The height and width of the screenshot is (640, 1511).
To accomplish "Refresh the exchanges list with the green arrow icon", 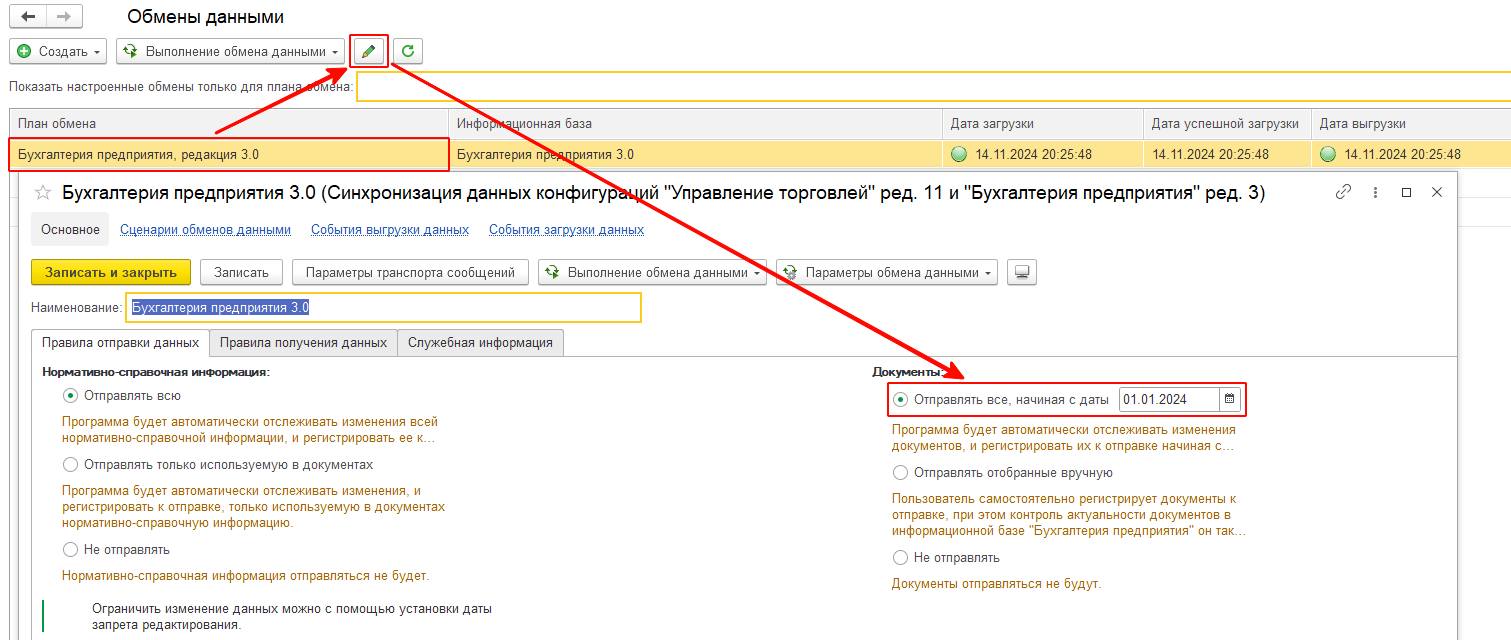I will coord(407,51).
